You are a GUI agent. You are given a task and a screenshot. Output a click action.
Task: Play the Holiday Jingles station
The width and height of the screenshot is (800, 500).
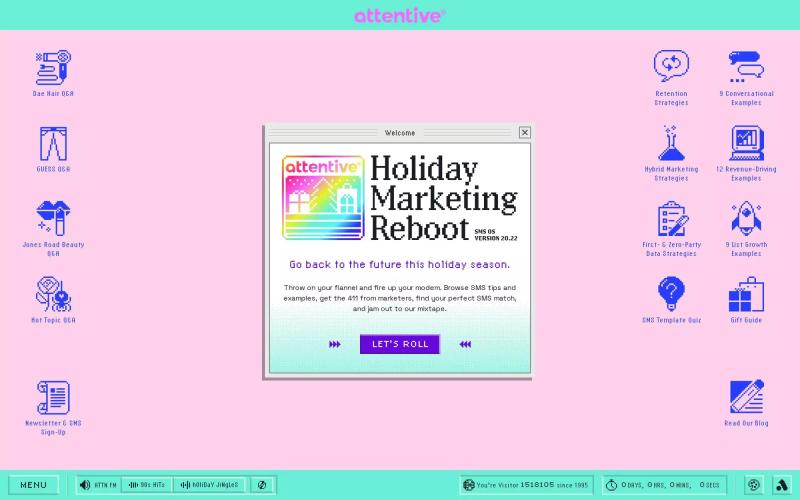[x=210, y=485]
